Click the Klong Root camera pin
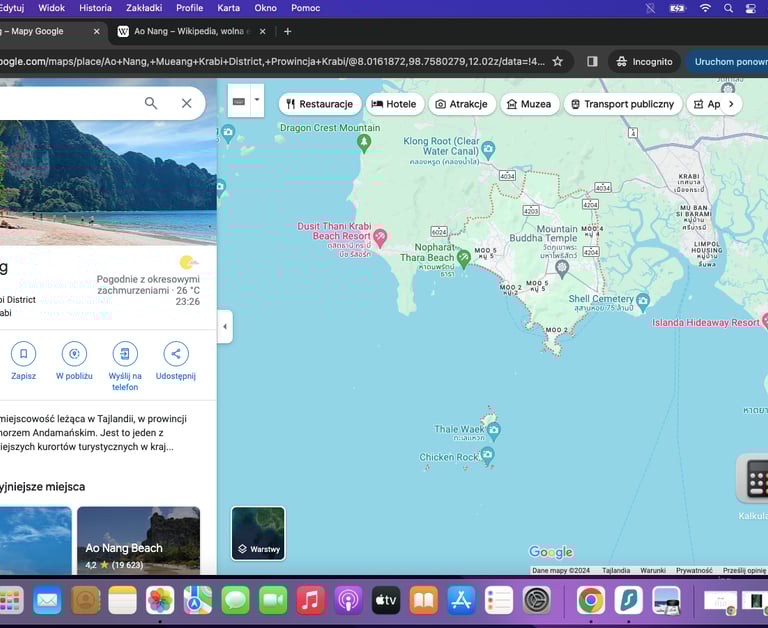This screenshot has width=768, height=628. 488,148
